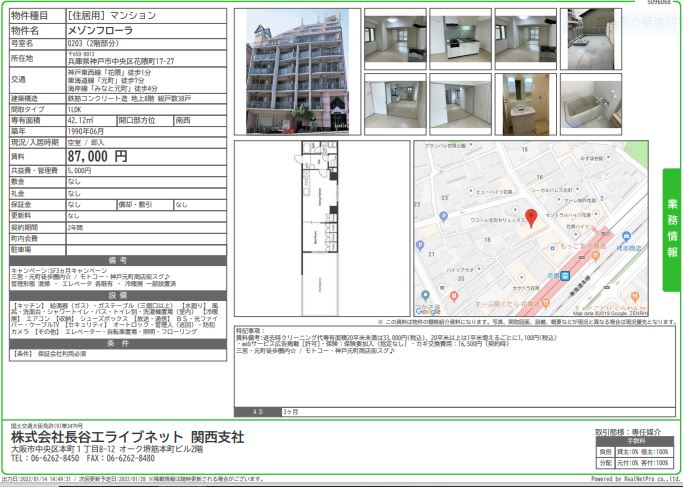The width and height of the screenshot is (683, 487).
Task: Click the layout type 1LDK
Action: coord(74,109)
